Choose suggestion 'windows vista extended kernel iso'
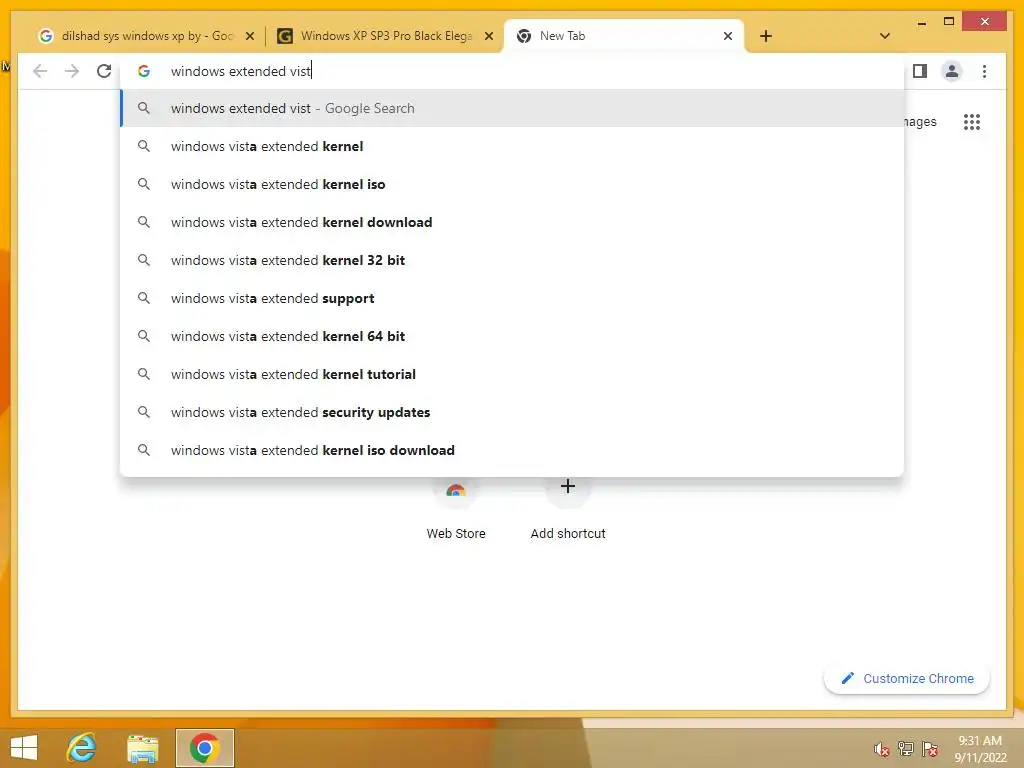This screenshot has height=768, width=1024. point(513,184)
